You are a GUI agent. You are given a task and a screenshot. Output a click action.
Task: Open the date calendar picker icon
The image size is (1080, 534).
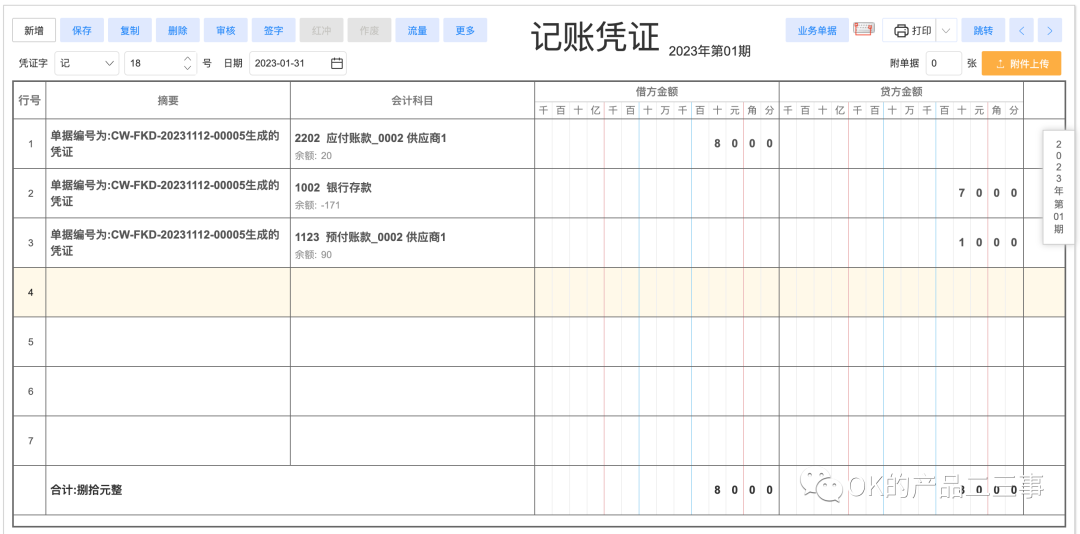point(337,63)
